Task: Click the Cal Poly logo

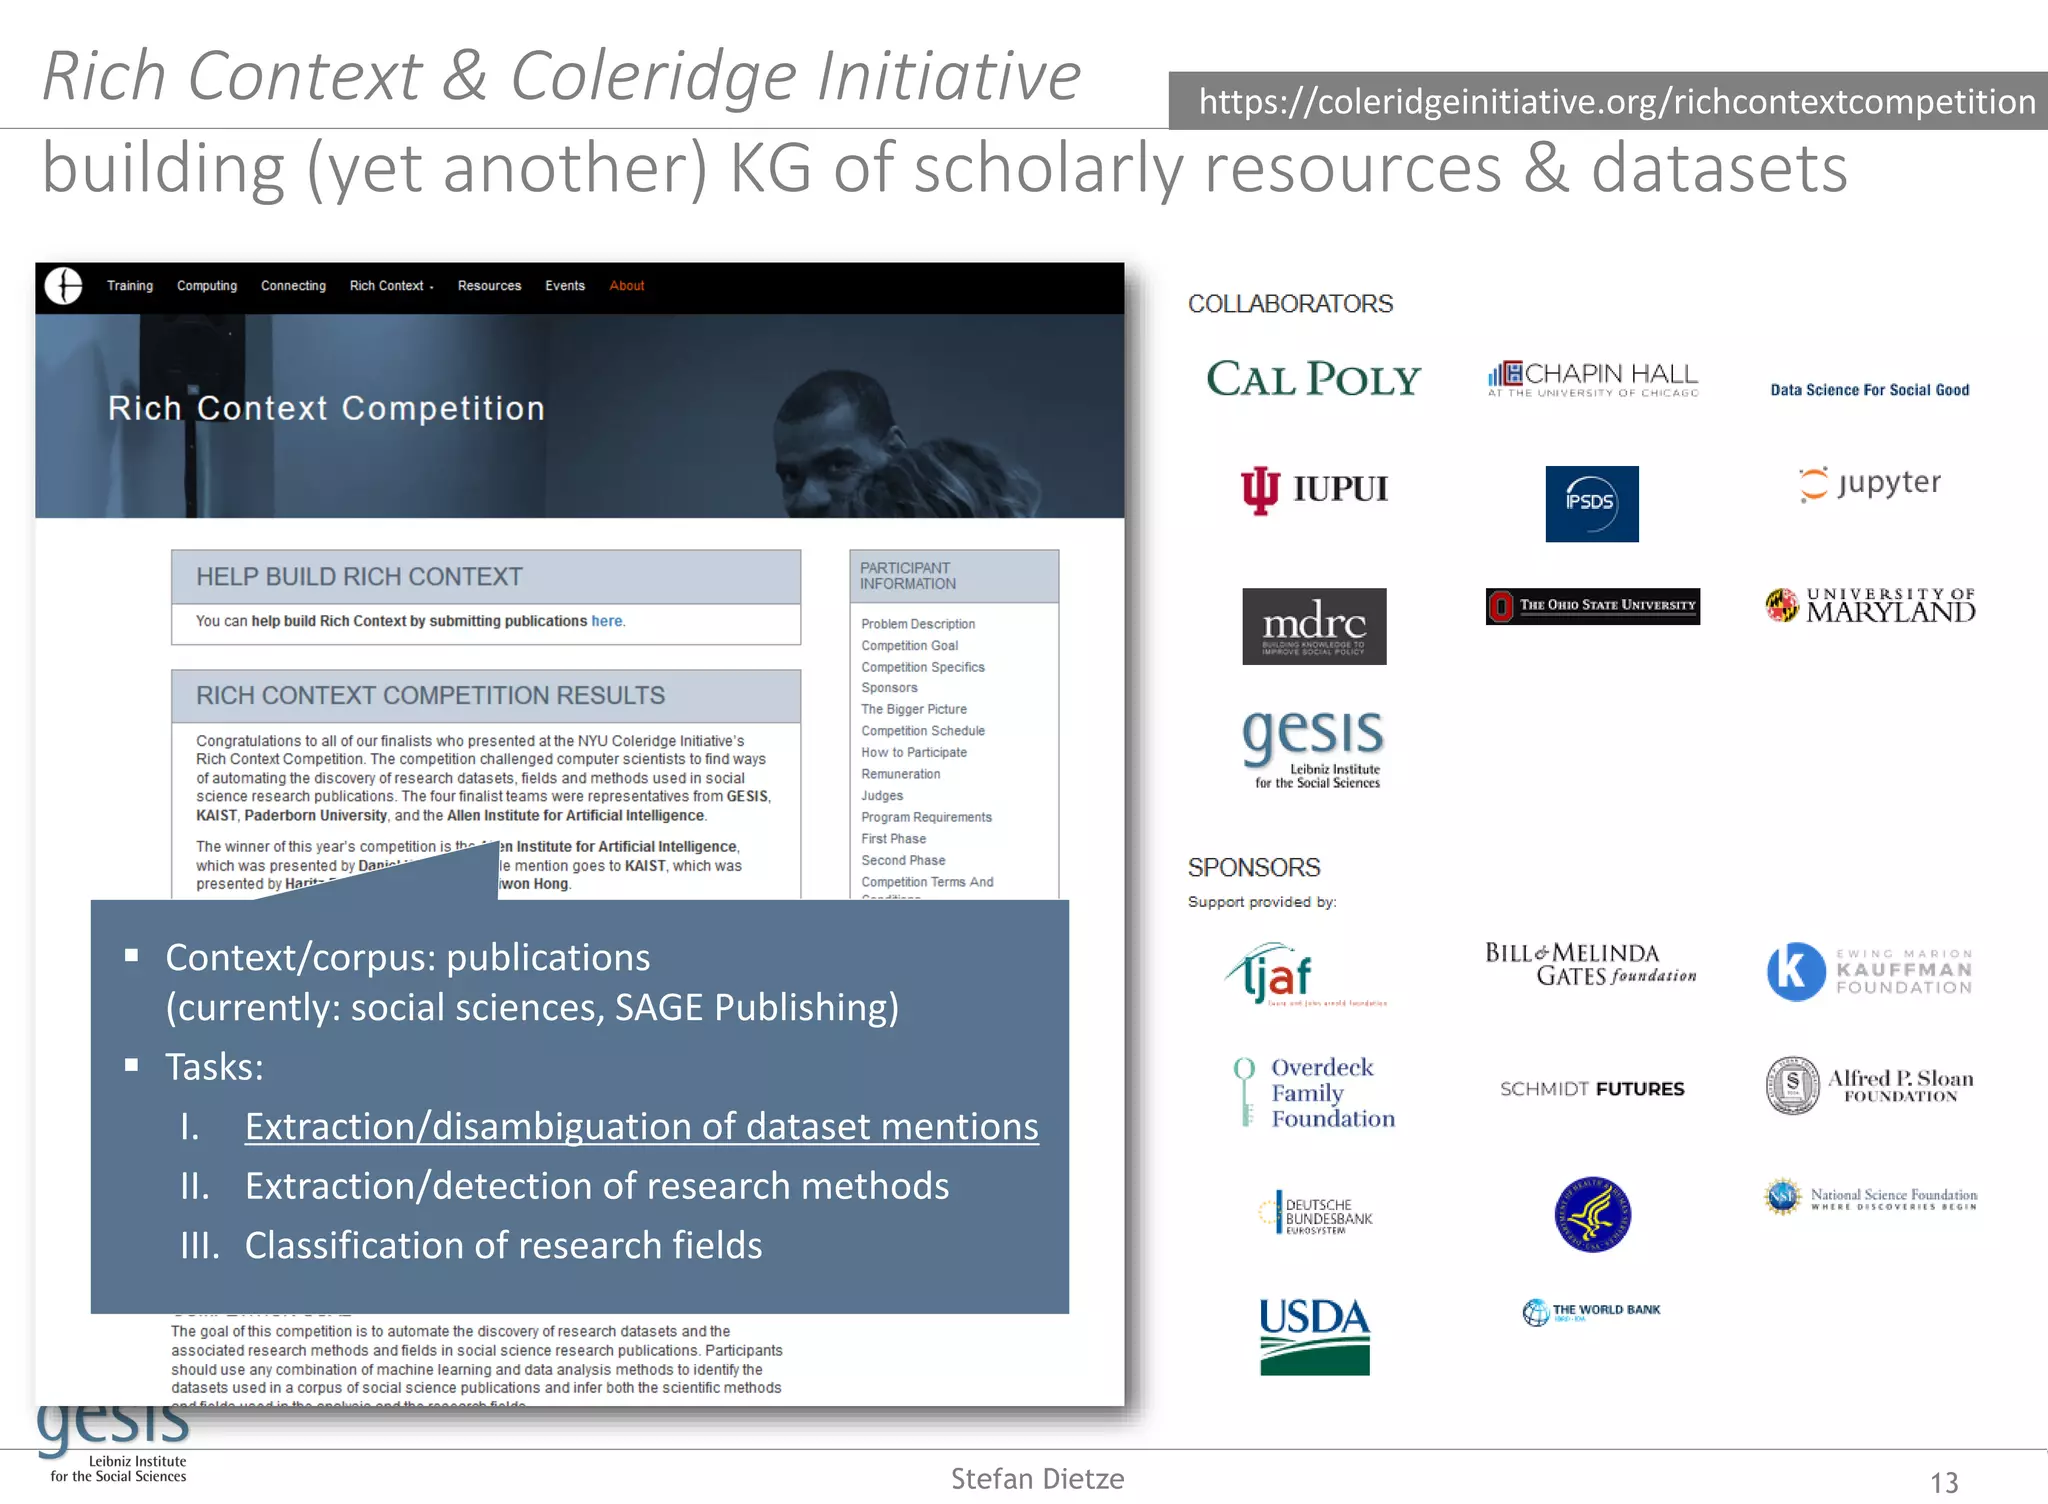Action: (1313, 379)
